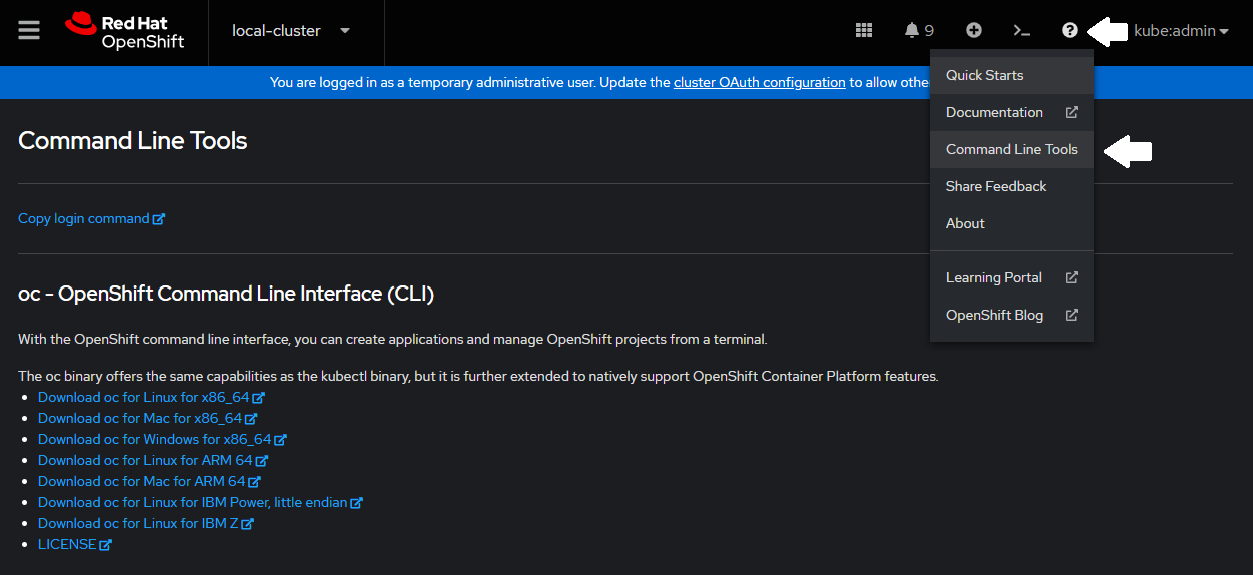1253x575 pixels.
Task: Select Quick Starts from help menu
Action: click(1012, 75)
